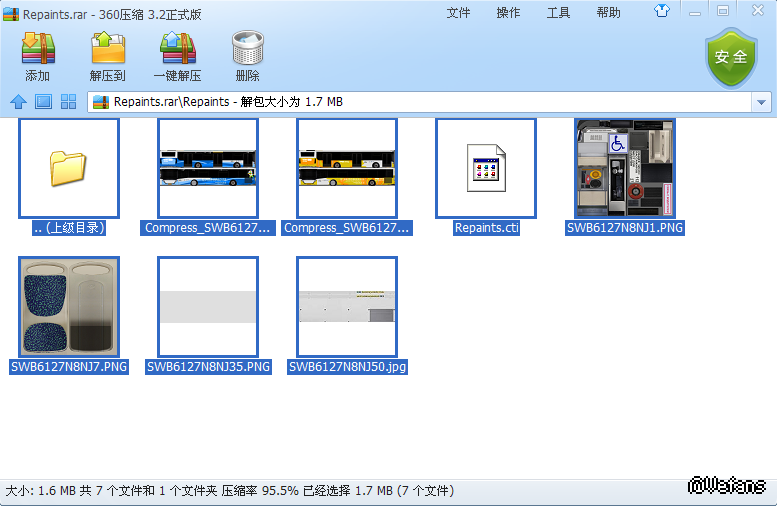The width and height of the screenshot is (777, 506).
Task: Click the 'SWB6127N8NJ7.PNG' file name
Action: [69, 367]
